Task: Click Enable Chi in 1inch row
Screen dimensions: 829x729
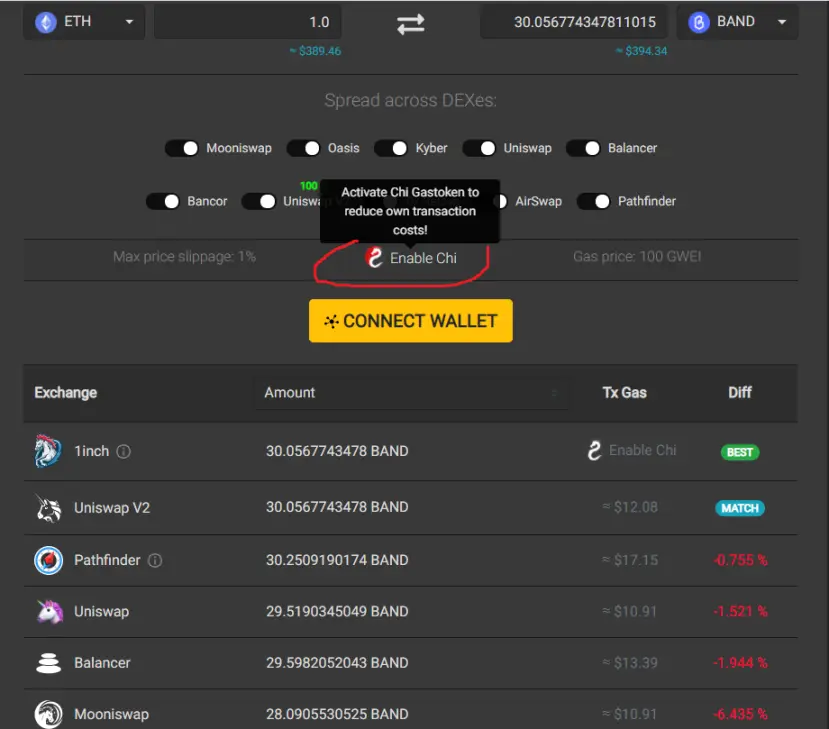Action: (x=632, y=450)
